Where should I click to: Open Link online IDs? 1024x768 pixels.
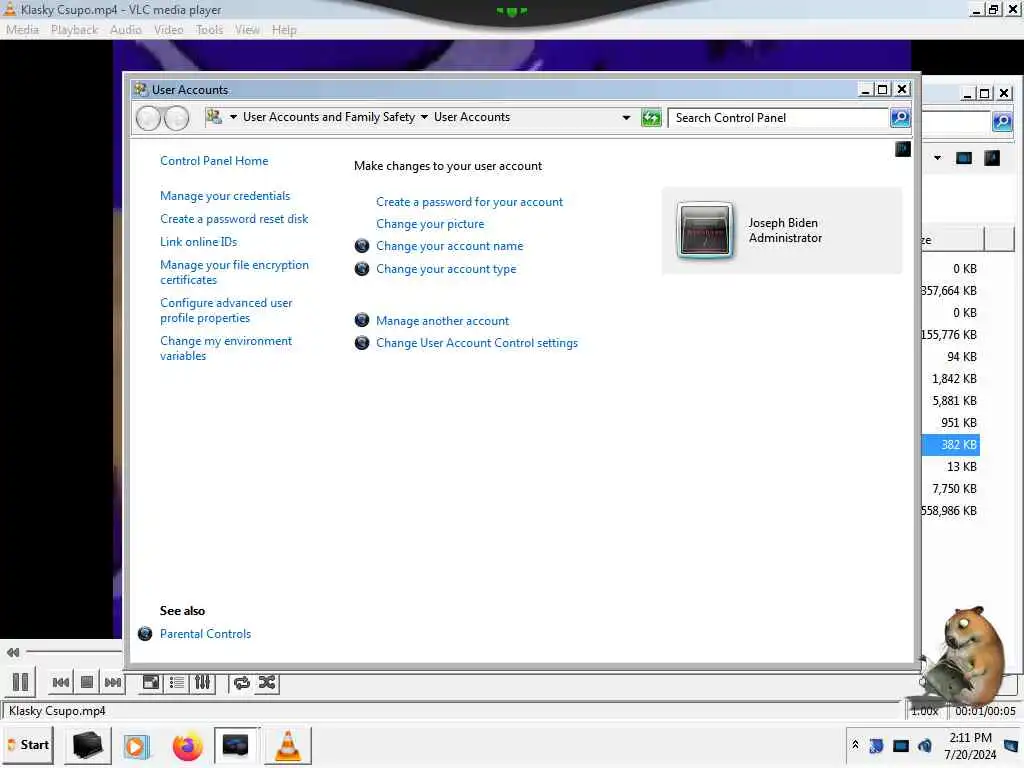199,242
